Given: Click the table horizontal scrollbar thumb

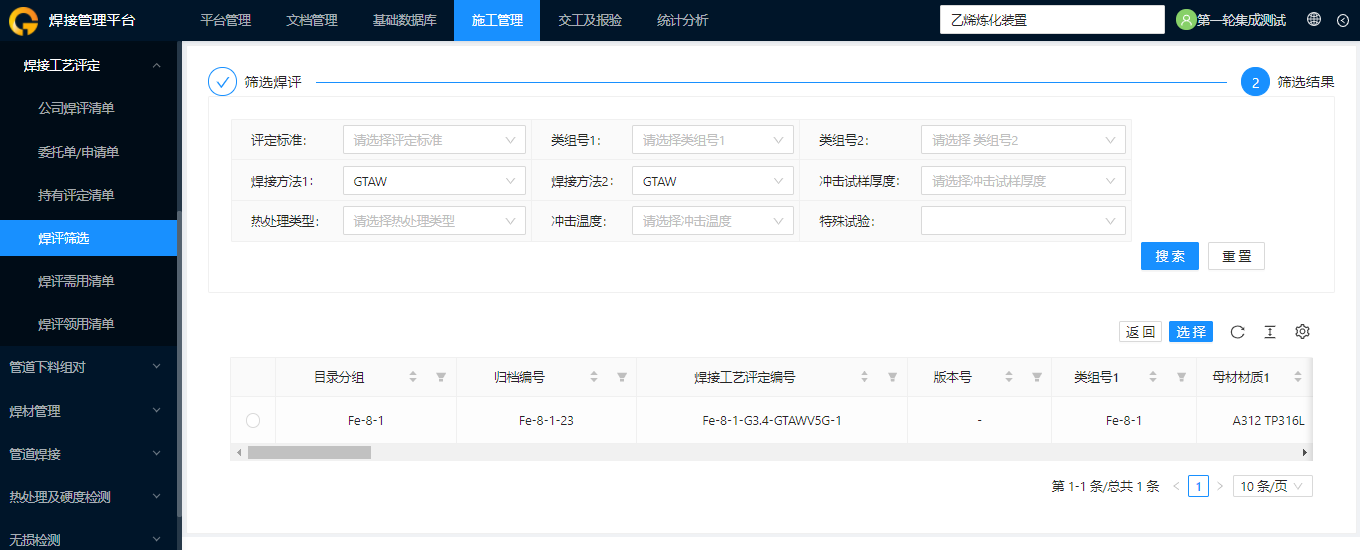Looking at the screenshot, I should [309, 452].
